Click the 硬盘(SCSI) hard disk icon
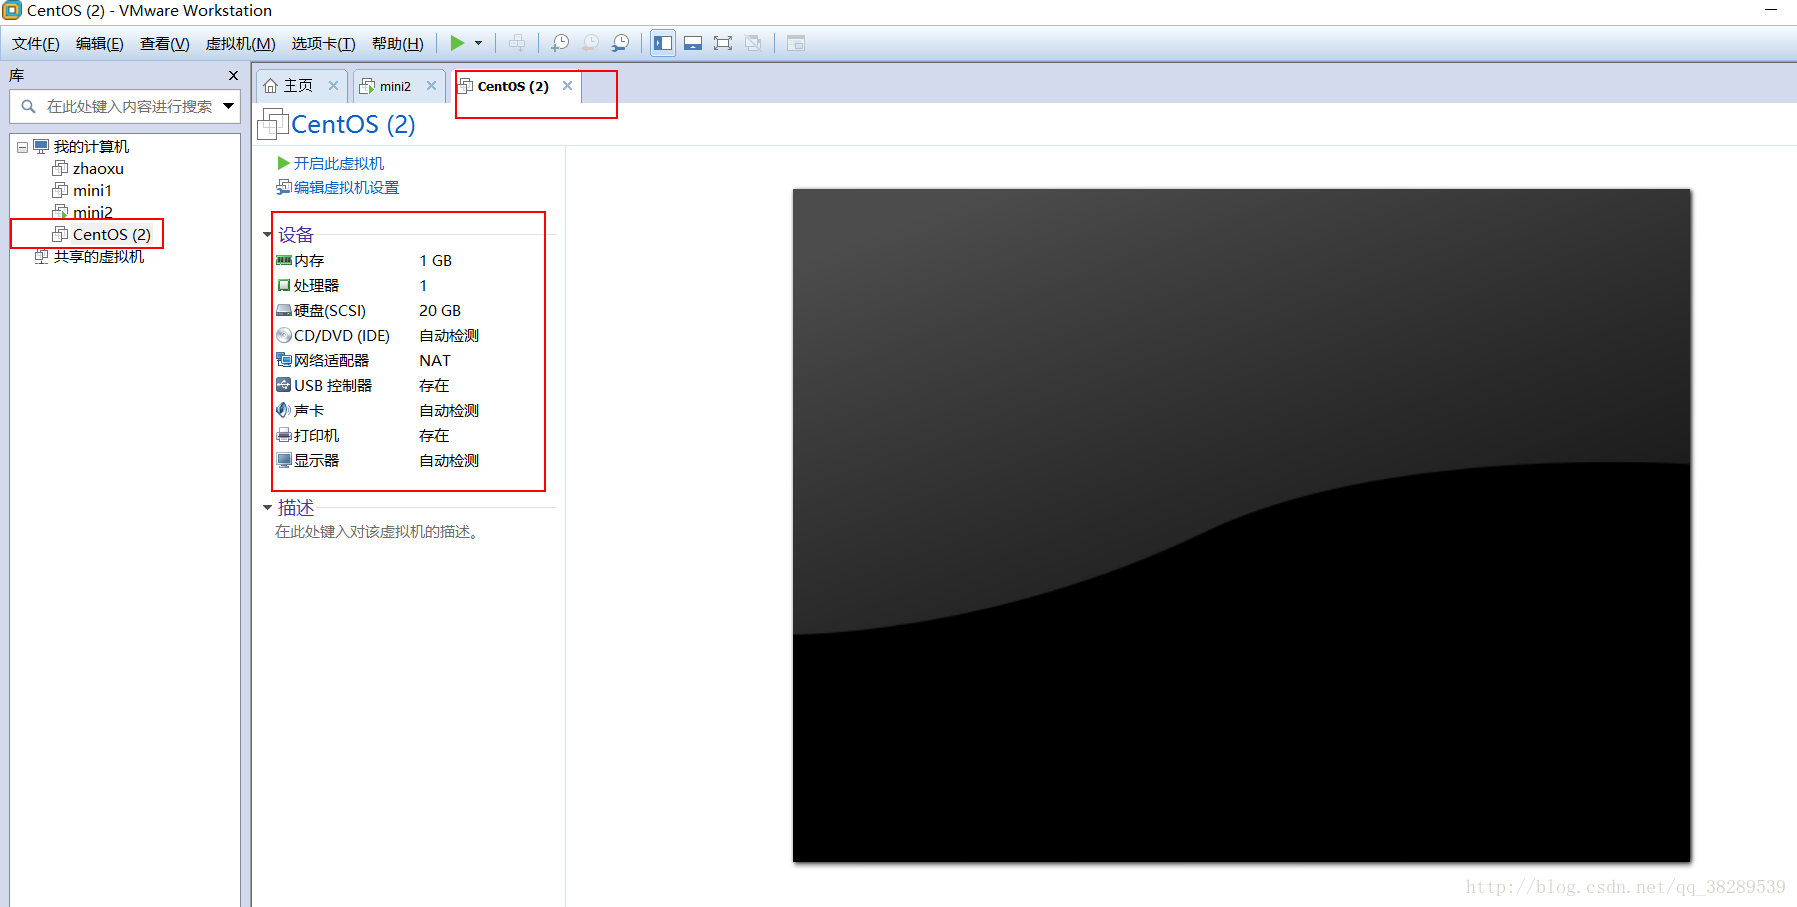 point(284,310)
